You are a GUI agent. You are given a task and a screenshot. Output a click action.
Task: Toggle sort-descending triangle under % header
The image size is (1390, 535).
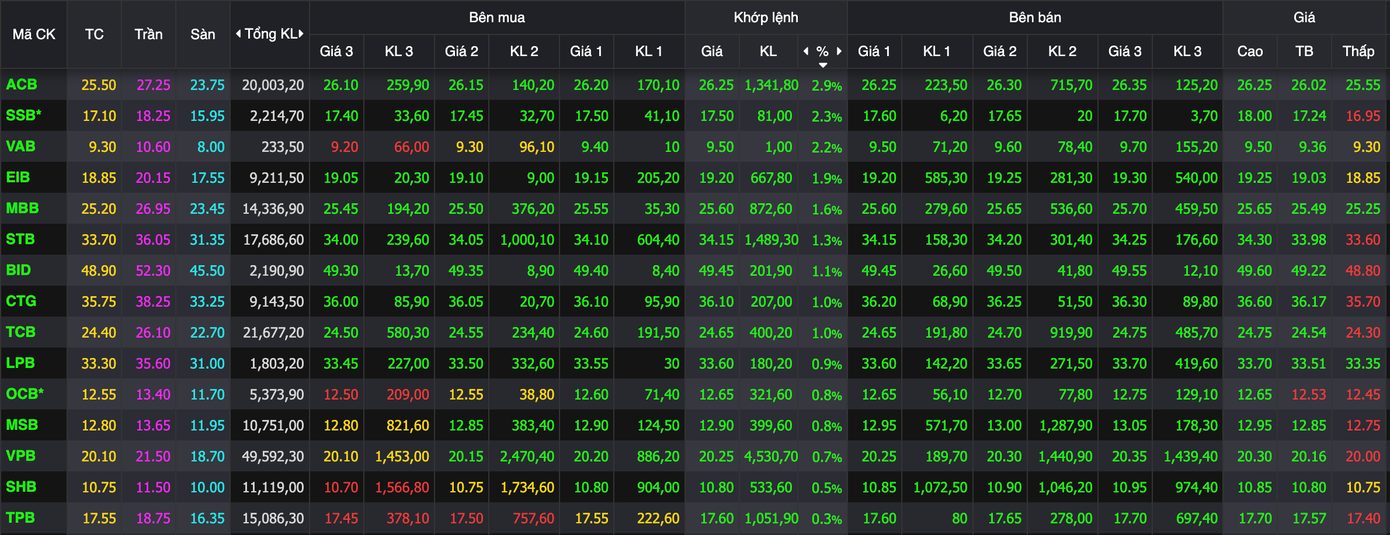click(x=823, y=65)
